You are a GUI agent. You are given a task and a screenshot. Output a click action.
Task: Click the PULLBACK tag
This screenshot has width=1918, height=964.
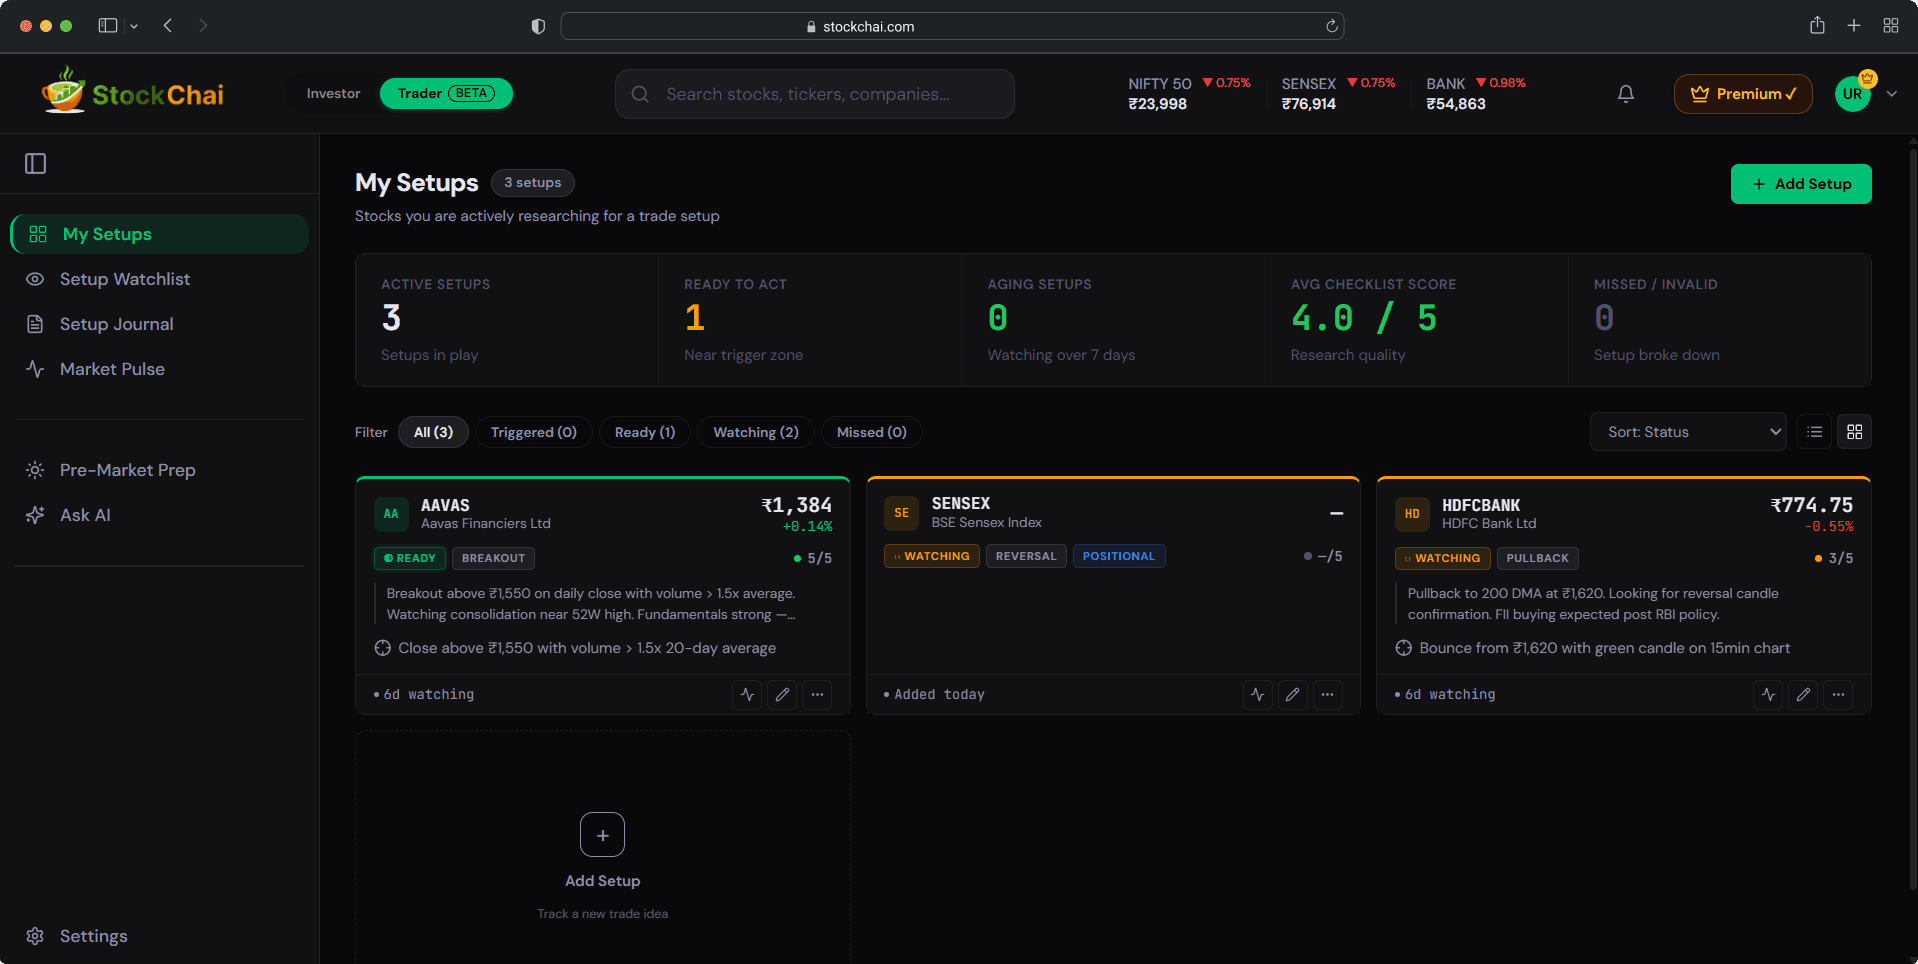1537,558
